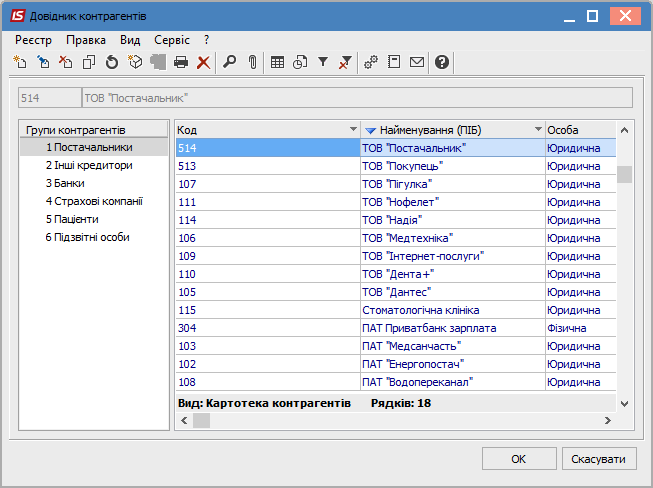Click the gears settings icon
The height and width of the screenshot is (488, 653).
[371, 62]
